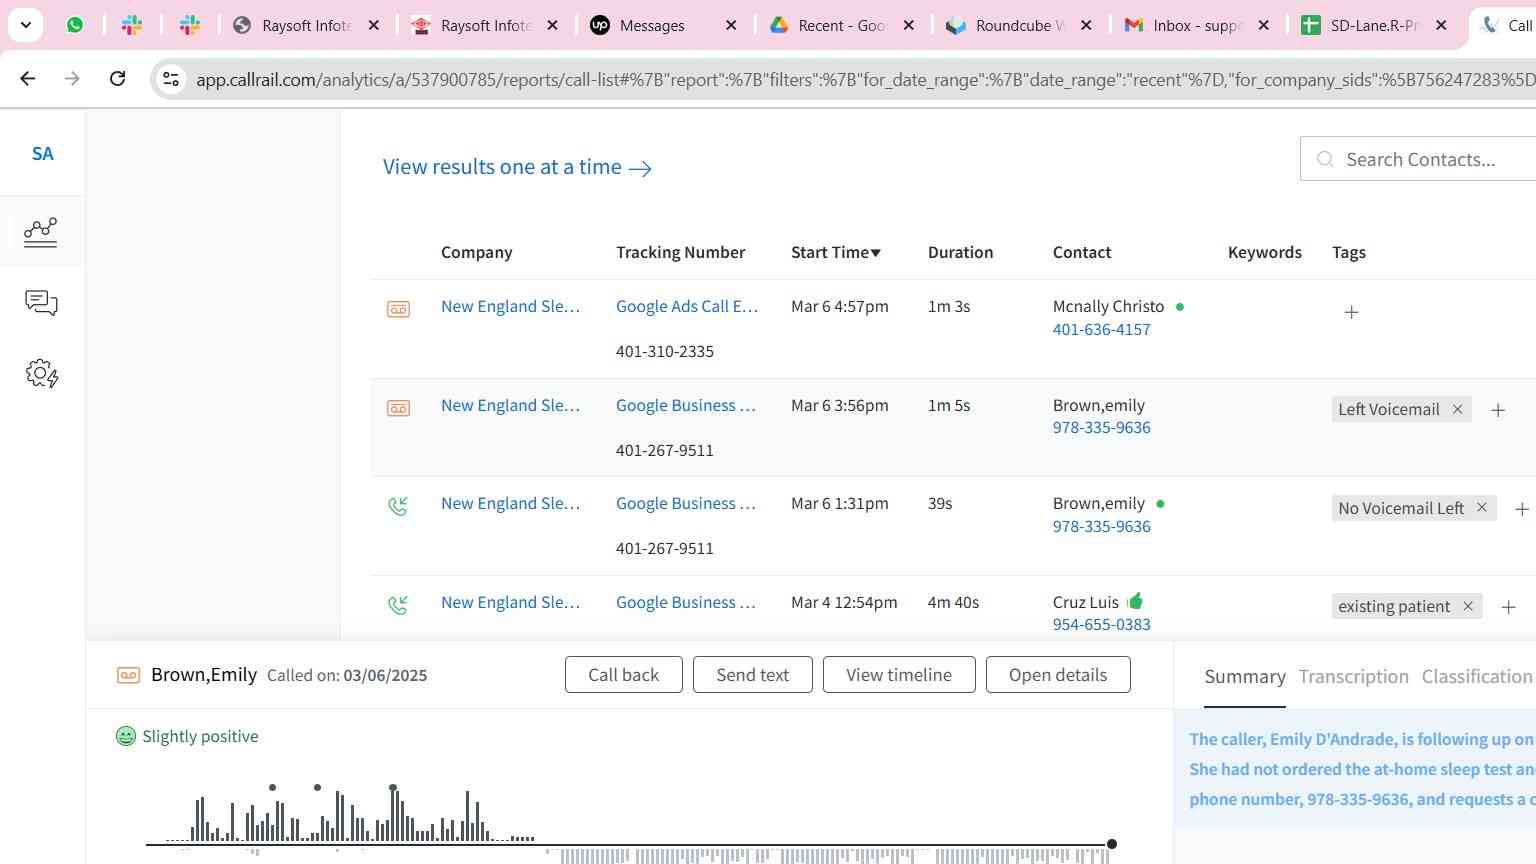Open the browser tab search dropdown

coord(25,25)
